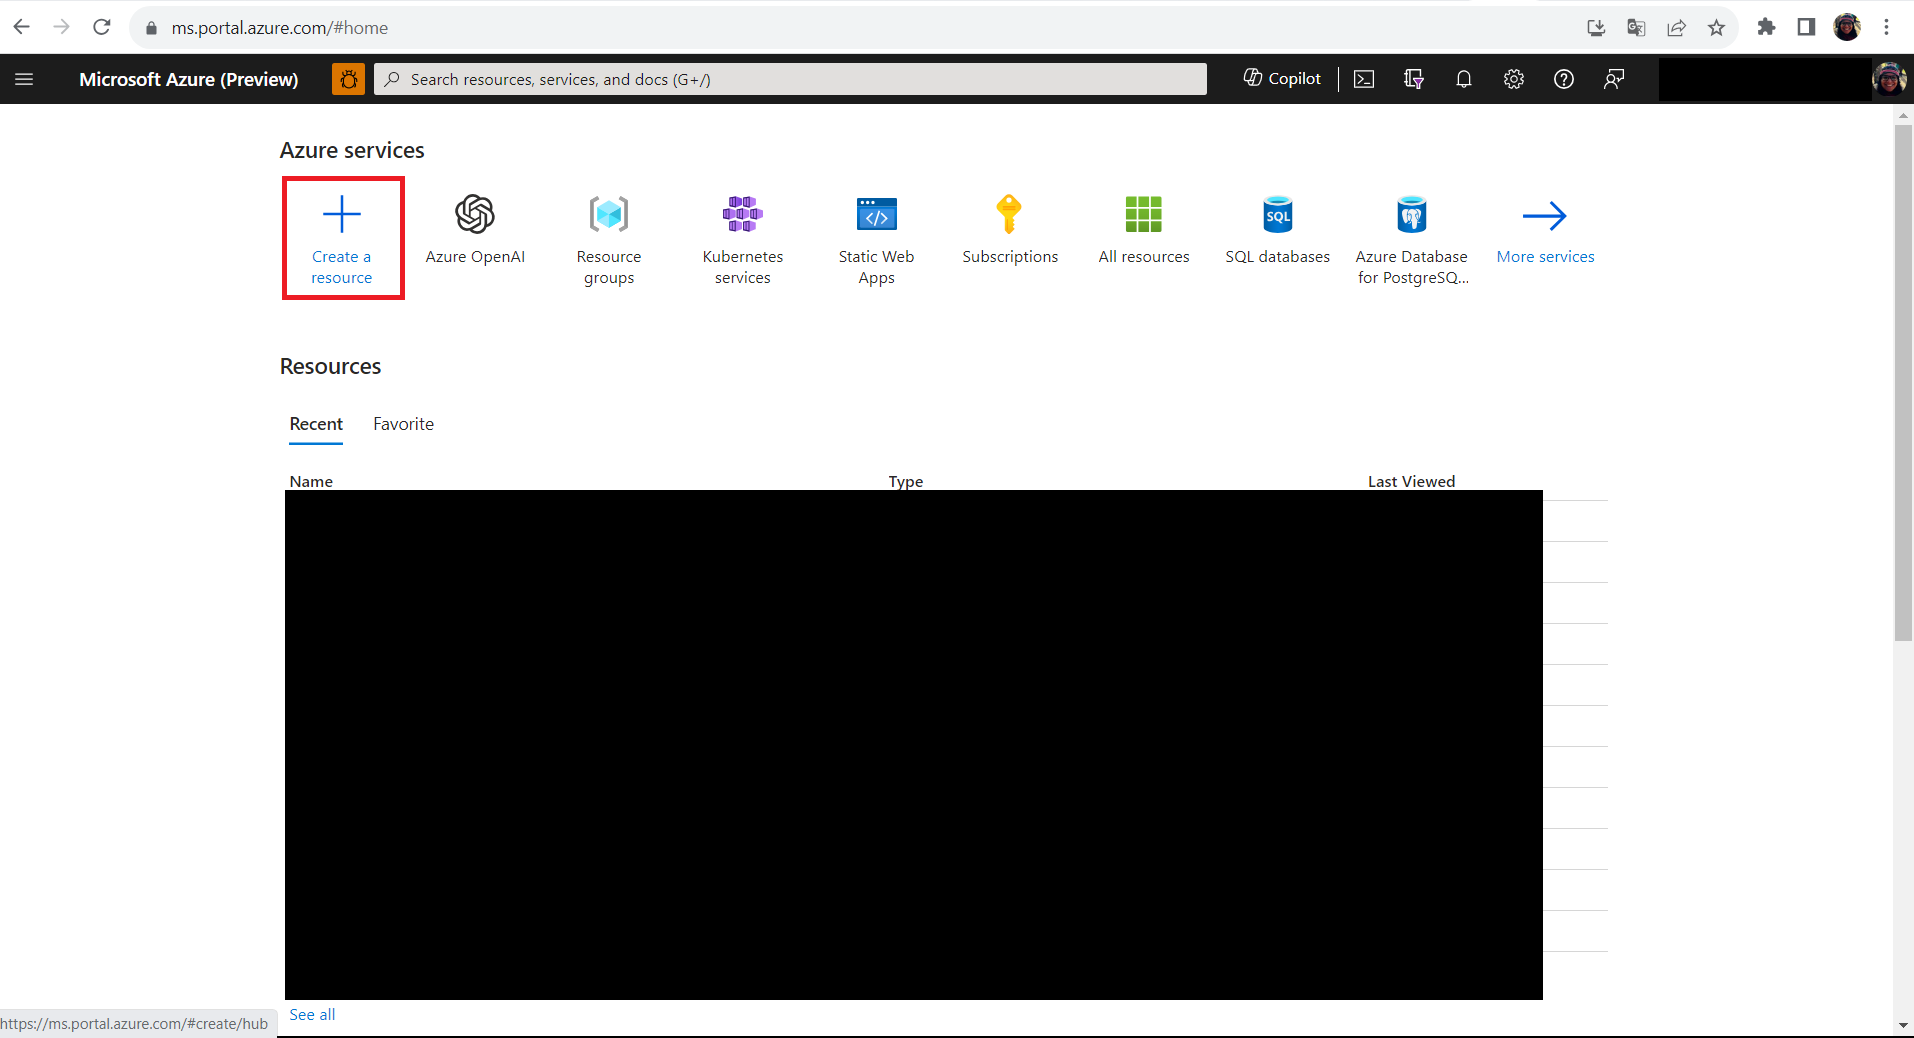
Task: Open Kubernetes services
Action: pos(743,240)
